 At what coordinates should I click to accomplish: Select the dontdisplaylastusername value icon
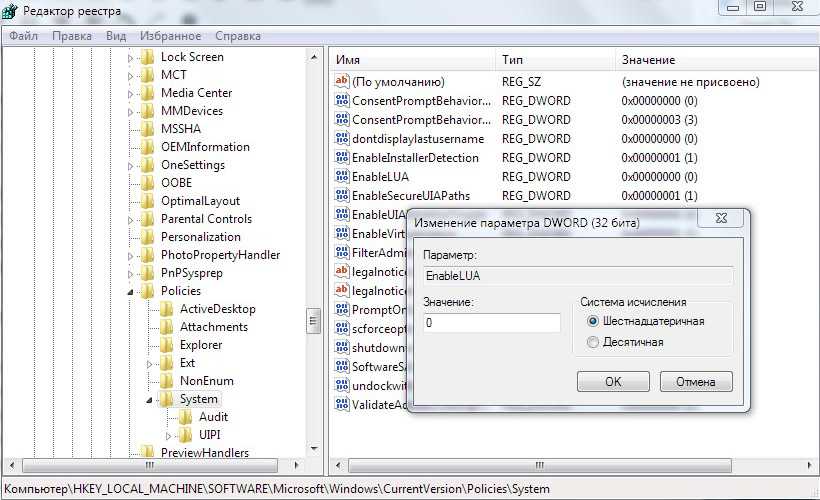click(341, 139)
